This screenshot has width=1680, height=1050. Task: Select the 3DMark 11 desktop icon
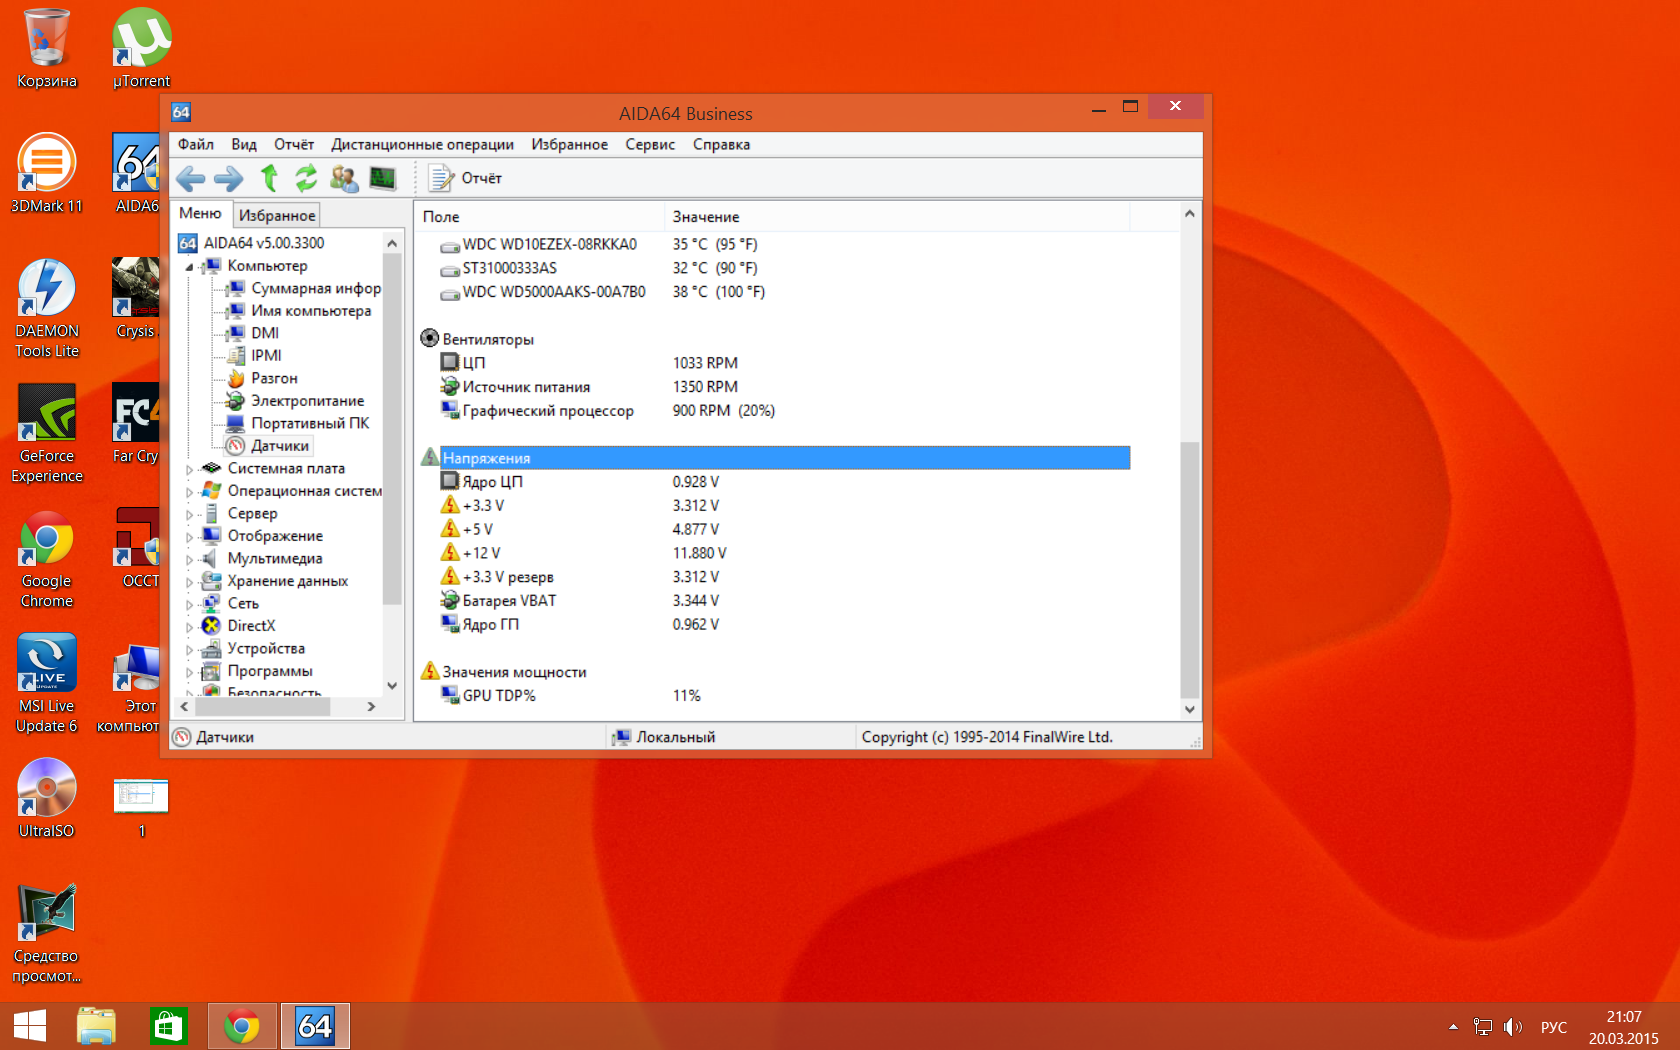(x=46, y=173)
